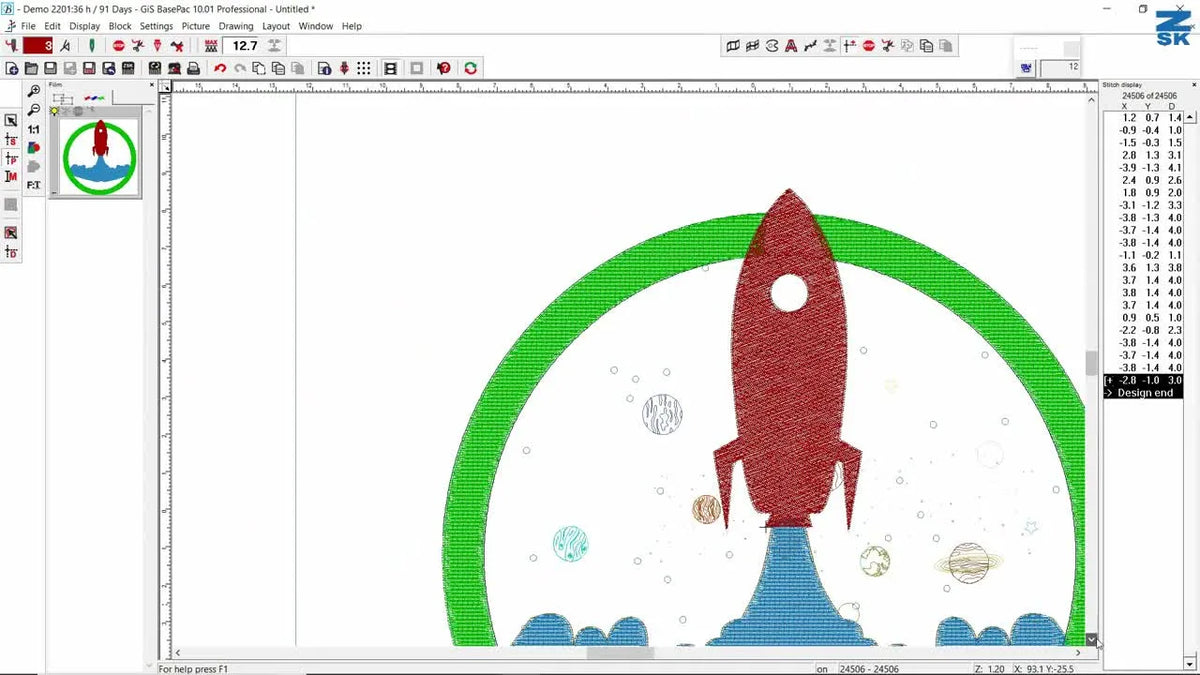Click stitch row -3.9 -1.3 4.1
This screenshot has width=1200, height=675.
tap(1143, 168)
